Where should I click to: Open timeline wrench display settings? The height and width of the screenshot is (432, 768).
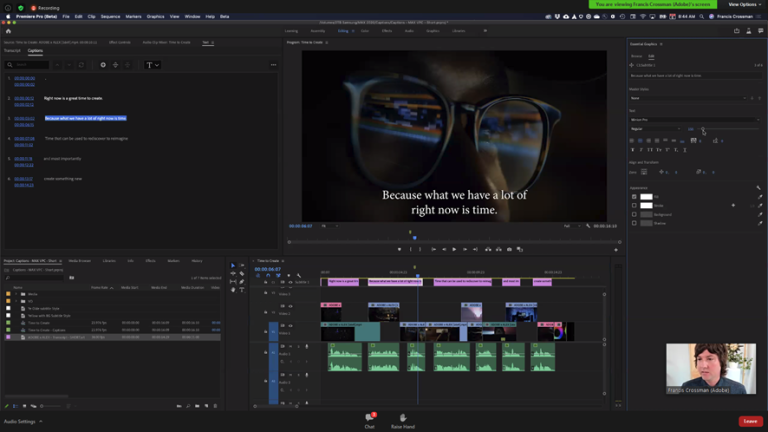[x=299, y=275]
